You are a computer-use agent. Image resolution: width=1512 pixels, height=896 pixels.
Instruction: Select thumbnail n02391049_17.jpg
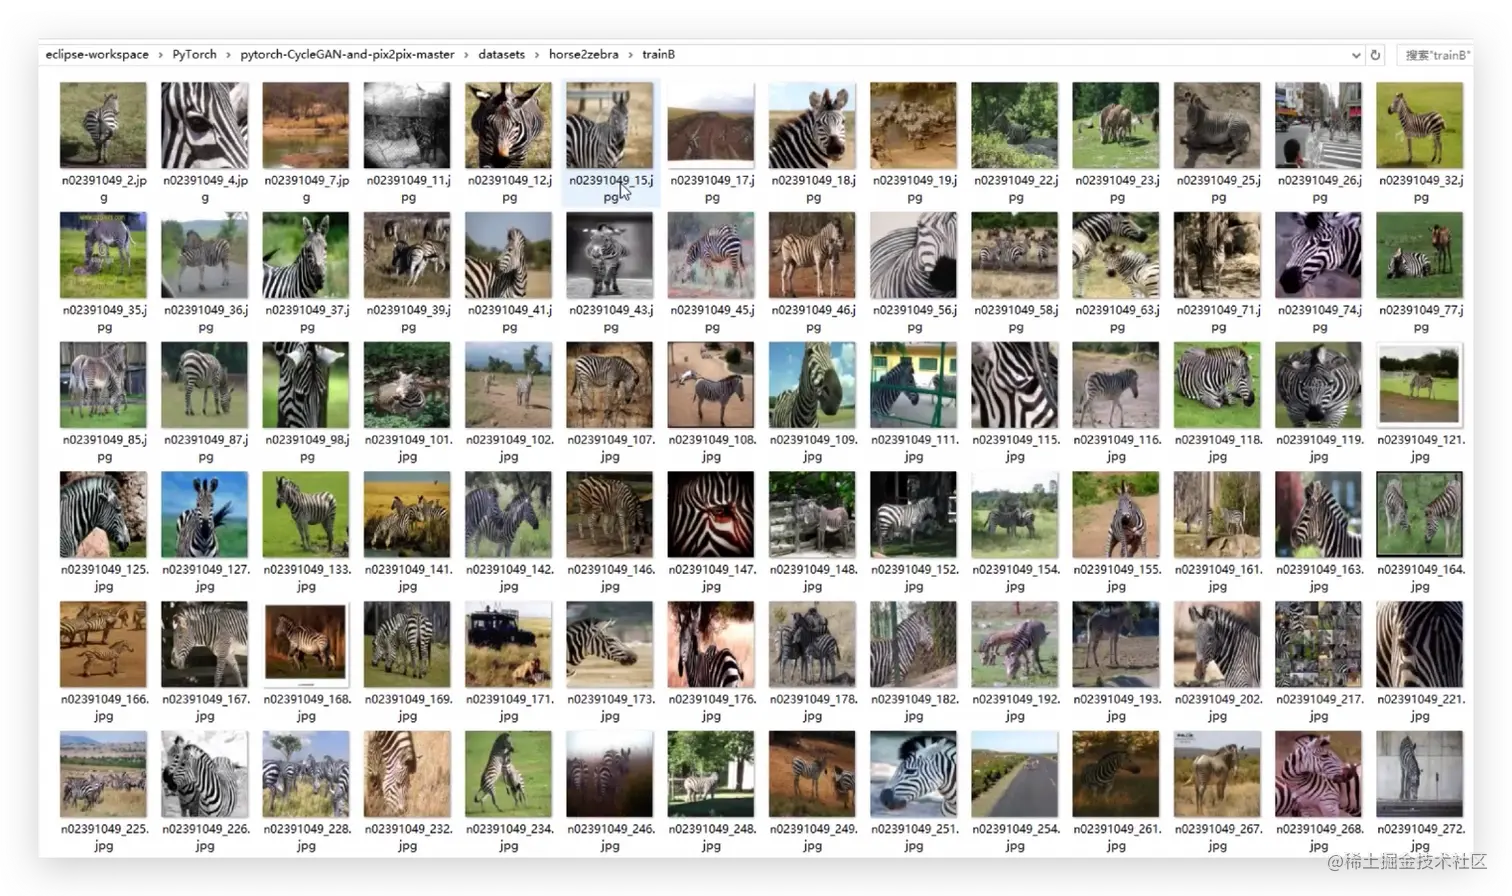point(711,125)
